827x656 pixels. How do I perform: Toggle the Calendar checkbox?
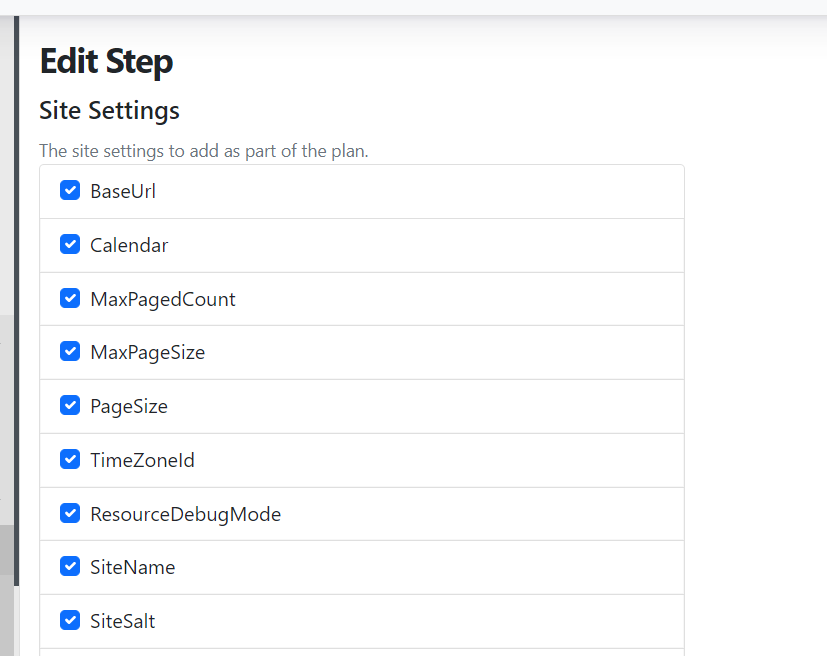(x=69, y=244)
